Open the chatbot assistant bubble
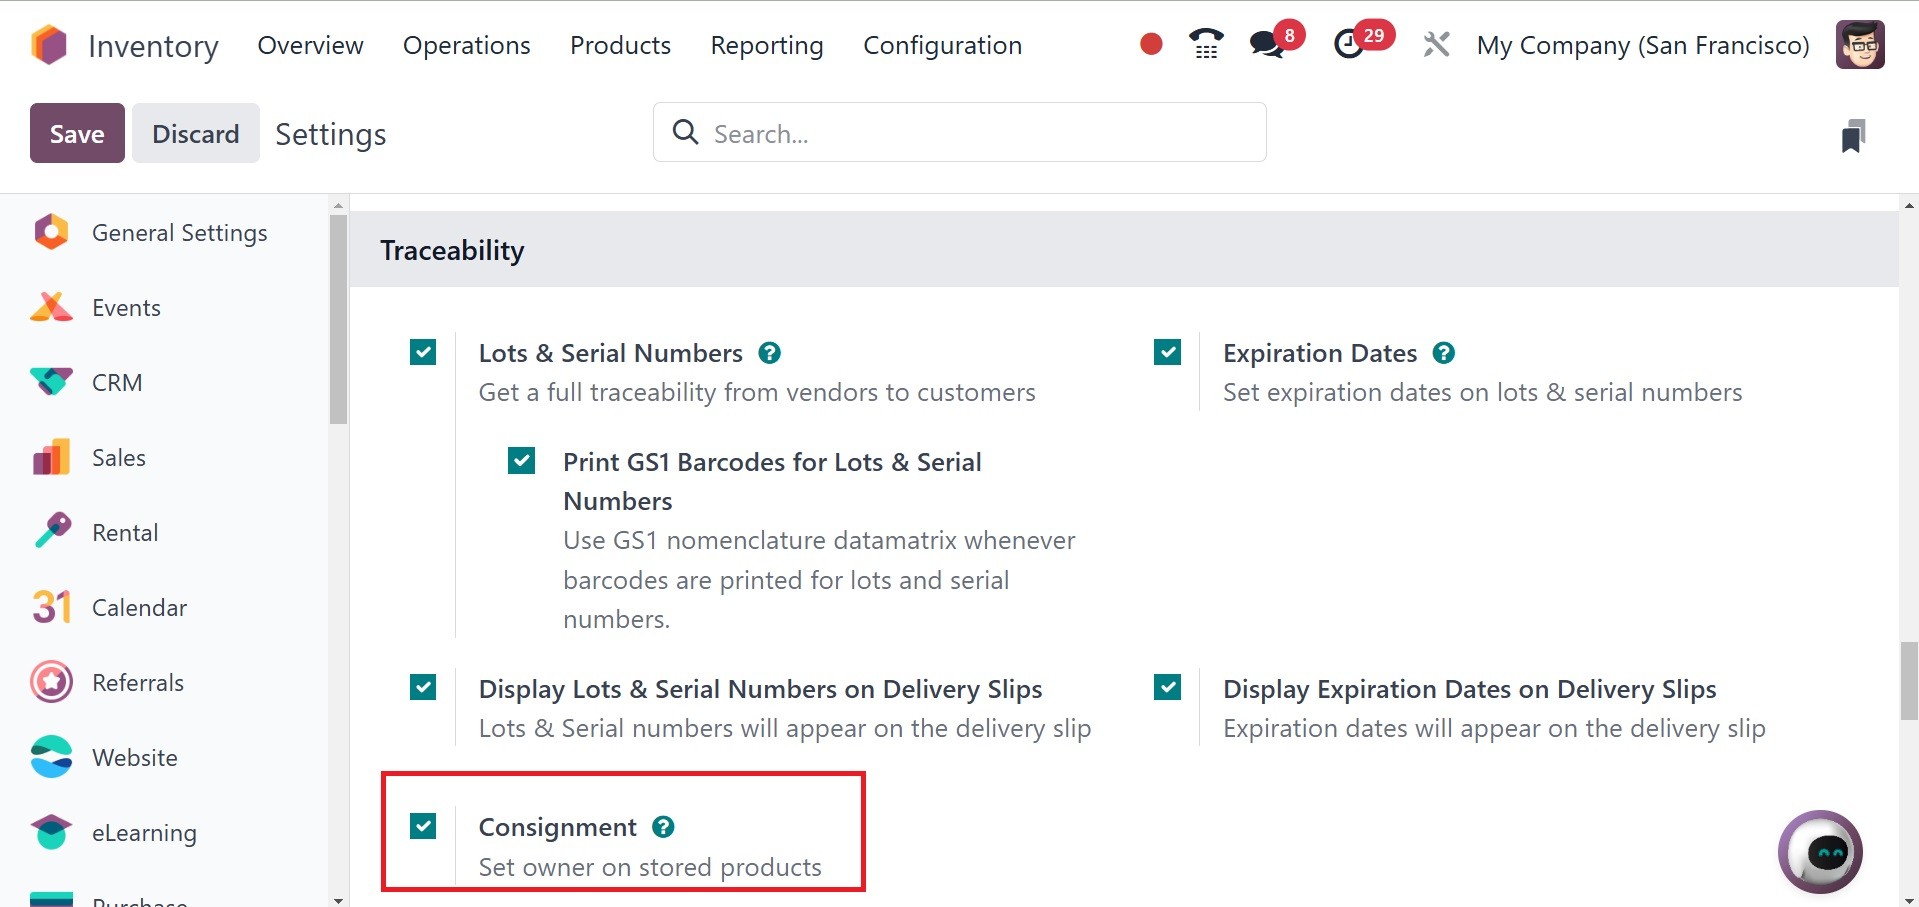The image size is (1919, 907). [x=1819, y=852]
